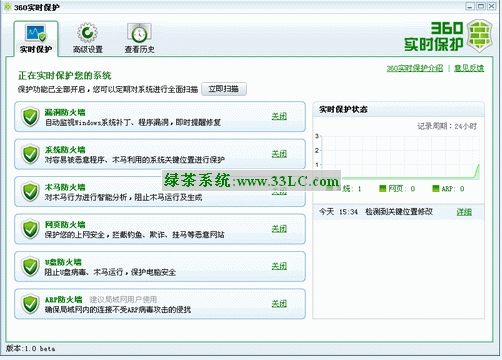Viewport: 502px width, 360px height.
Task: Click the 系统防火墙 shield icon
Action: click(x=30, y=154)
